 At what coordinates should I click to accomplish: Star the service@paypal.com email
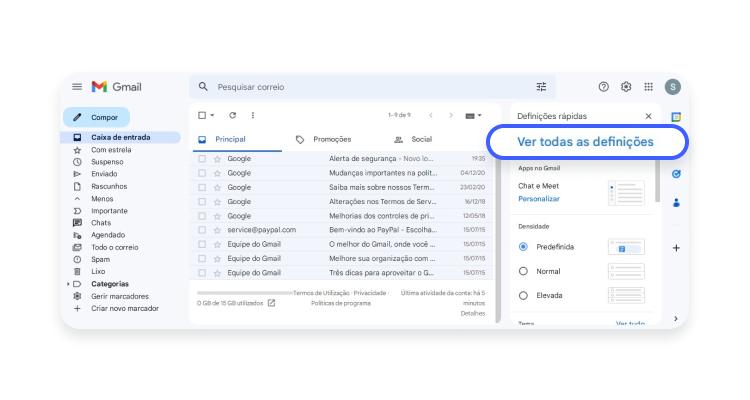pyautogui.click(x=217, y=230)
